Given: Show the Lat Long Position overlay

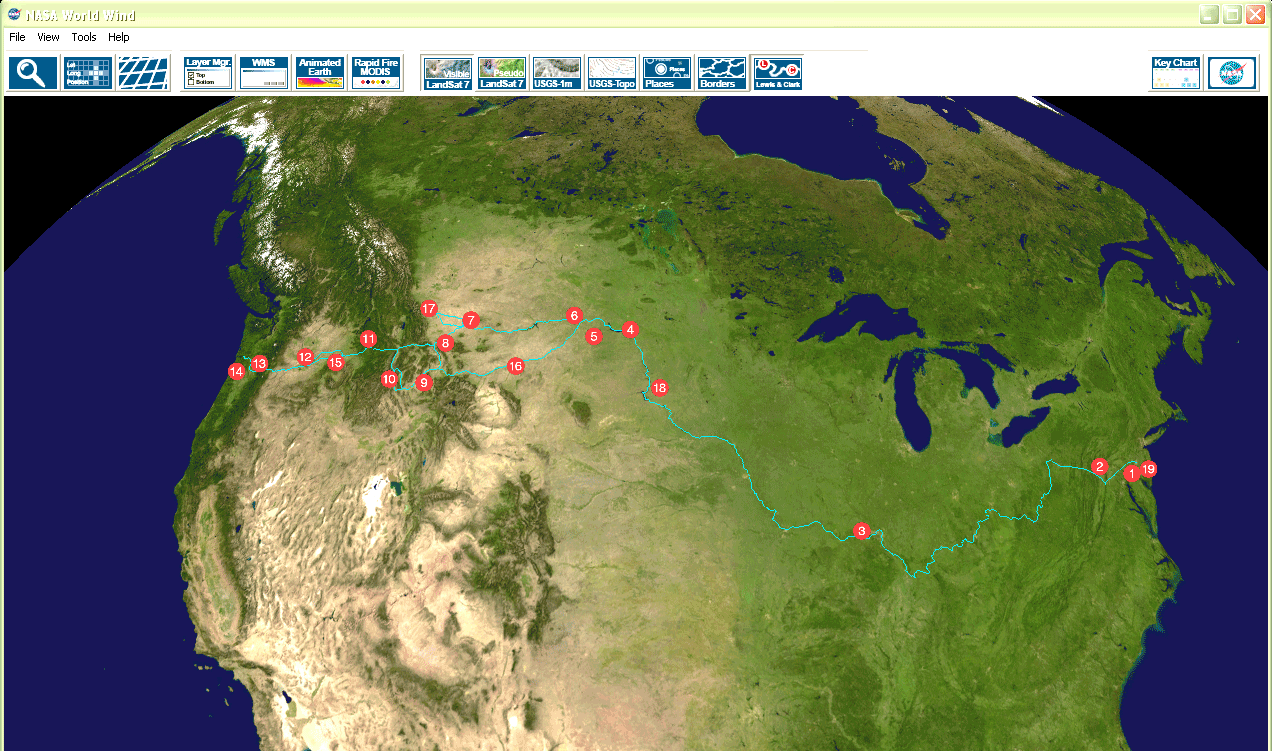Looking at the screenshot, I should pos(88,73).
